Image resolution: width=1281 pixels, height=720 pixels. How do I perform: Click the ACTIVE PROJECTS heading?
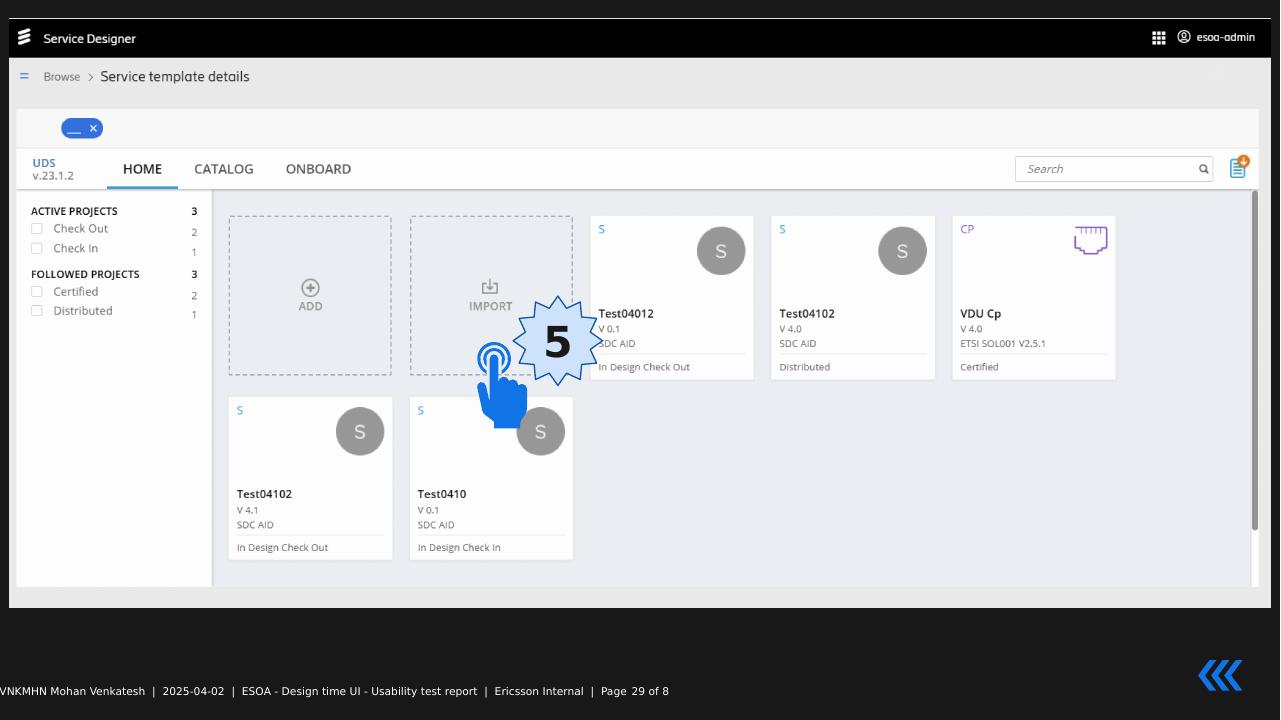[74, 211]
